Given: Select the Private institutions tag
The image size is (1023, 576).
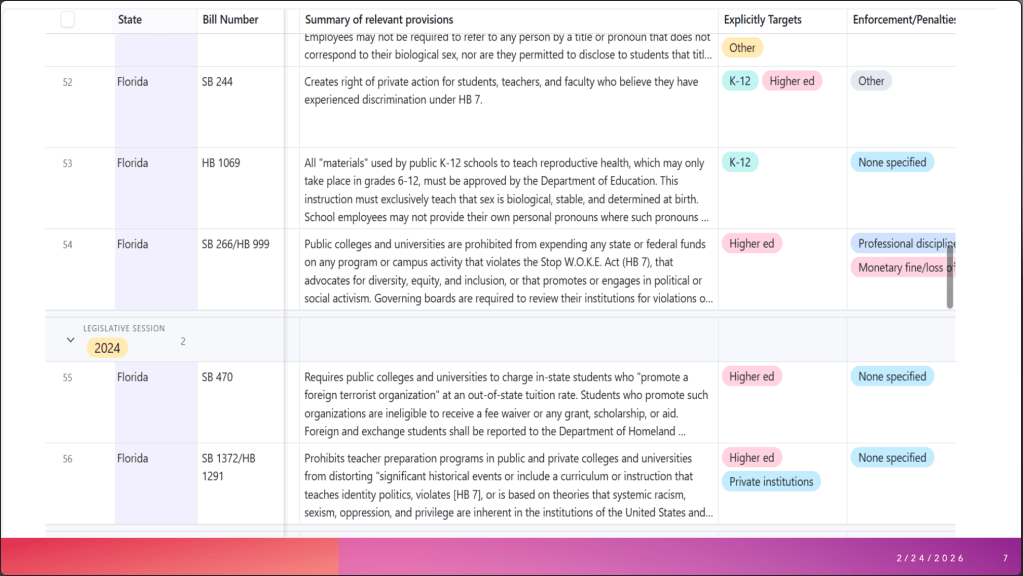Looking at the screenshot, I should 771,482.
